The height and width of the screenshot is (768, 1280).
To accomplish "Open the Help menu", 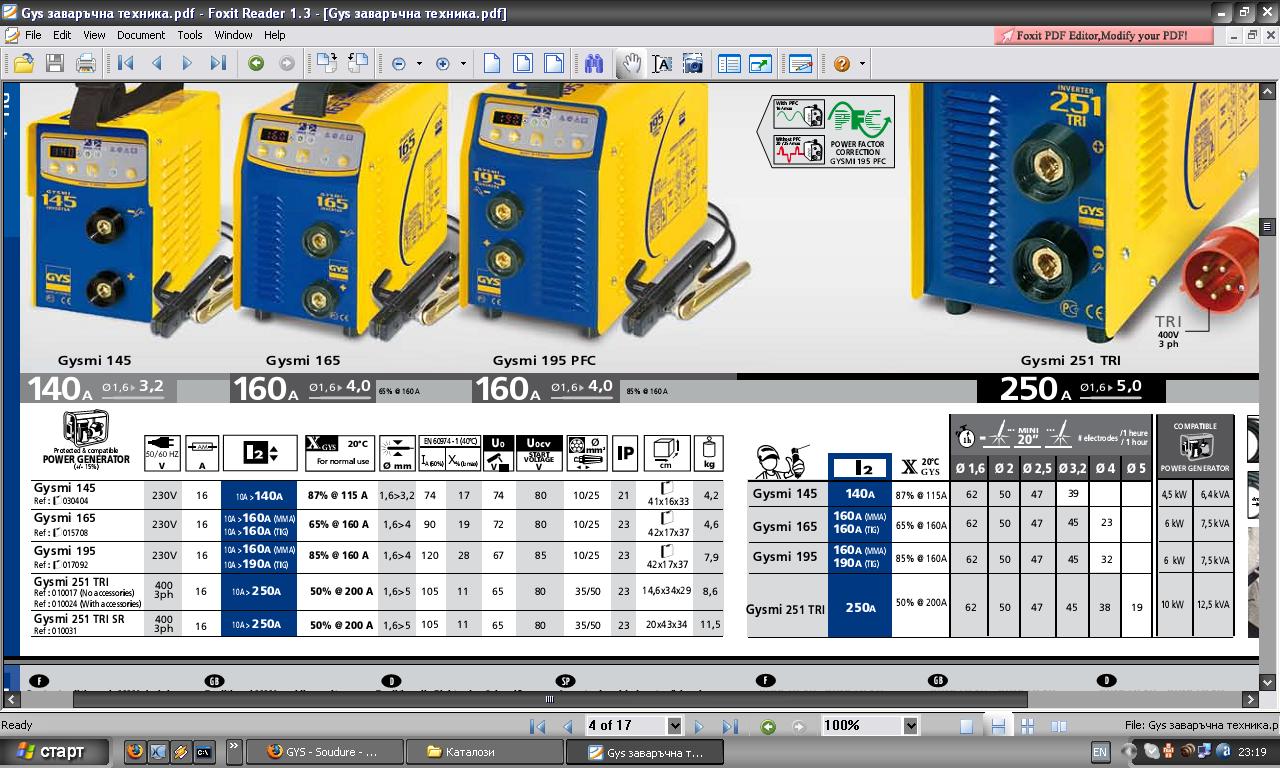I will coord(274,35).
